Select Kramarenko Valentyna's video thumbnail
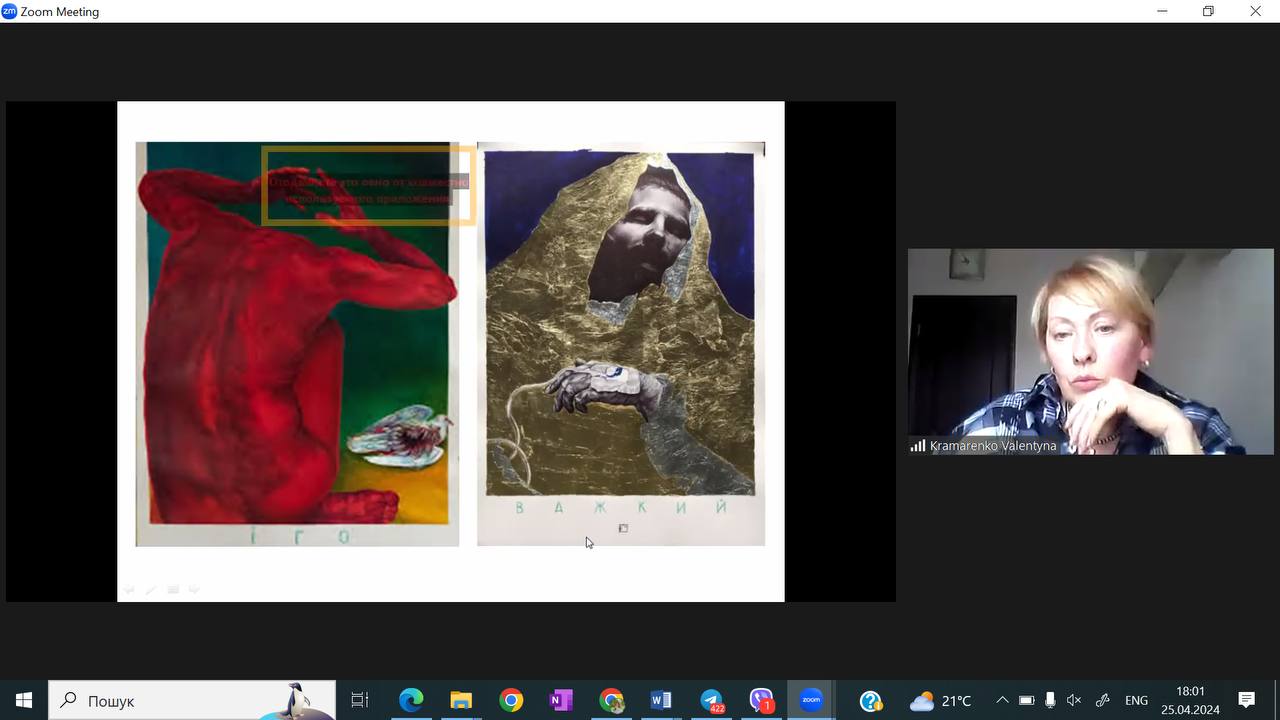 (x=1090, y=351)
